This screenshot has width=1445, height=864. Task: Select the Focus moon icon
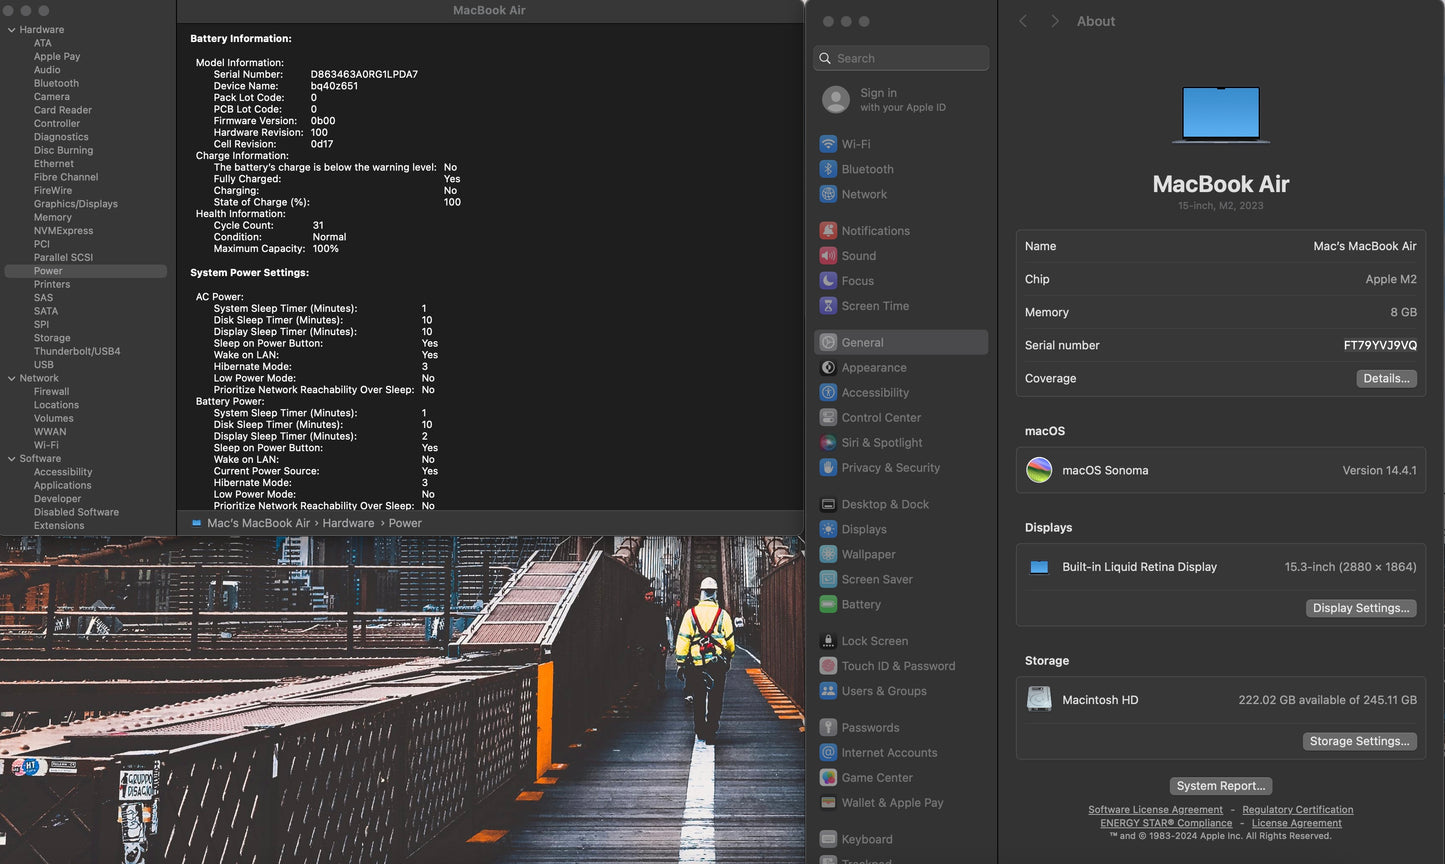828,281
